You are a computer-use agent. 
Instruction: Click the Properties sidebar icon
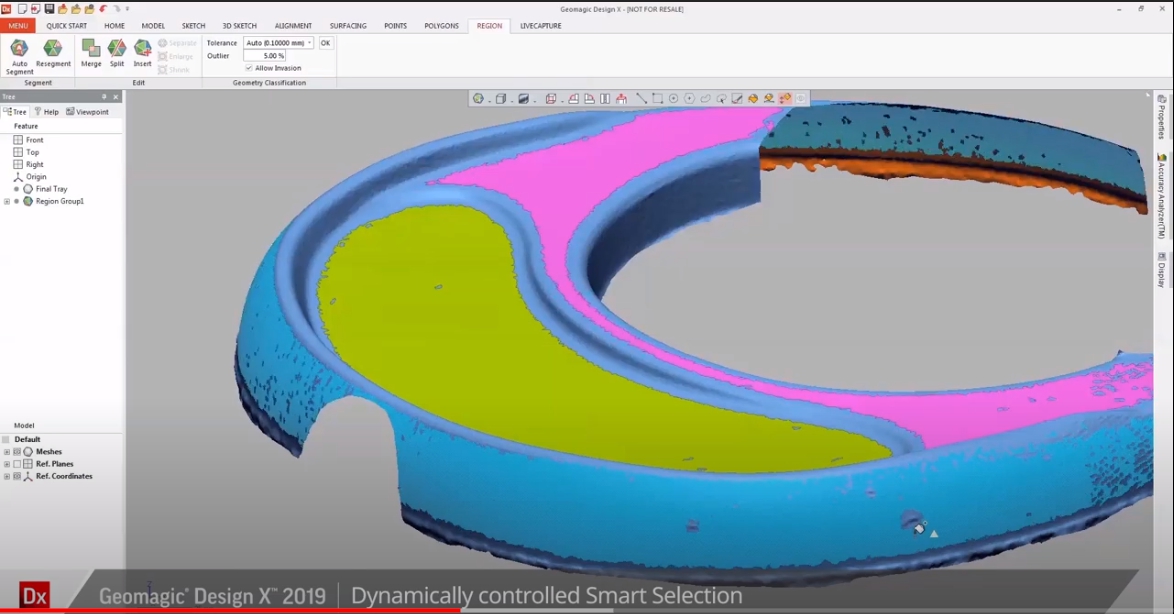(1161, 115)
